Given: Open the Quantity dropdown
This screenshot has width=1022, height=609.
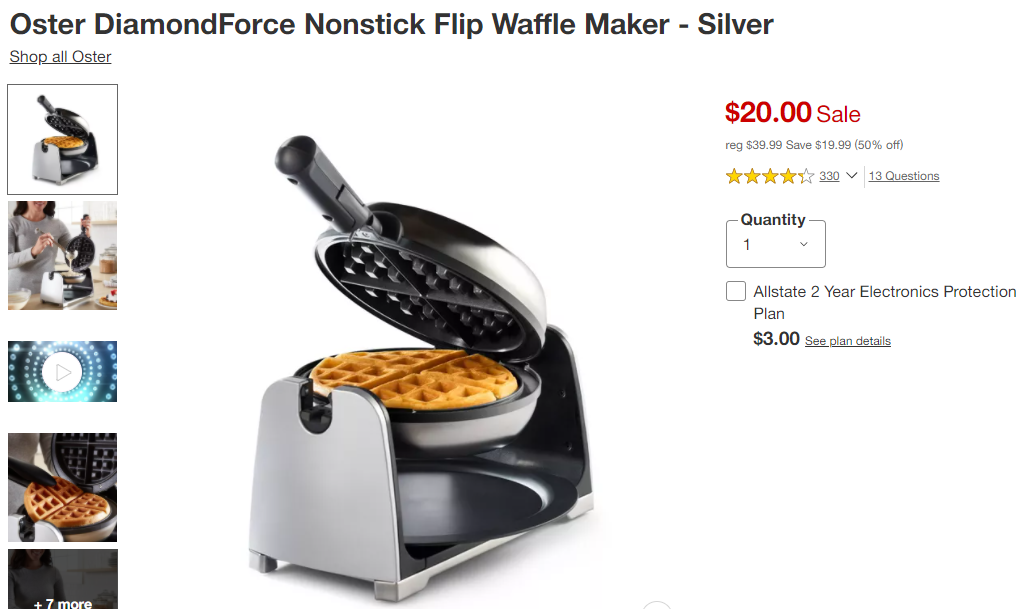Looking at the screenshot, I should [x=776, y=244].
